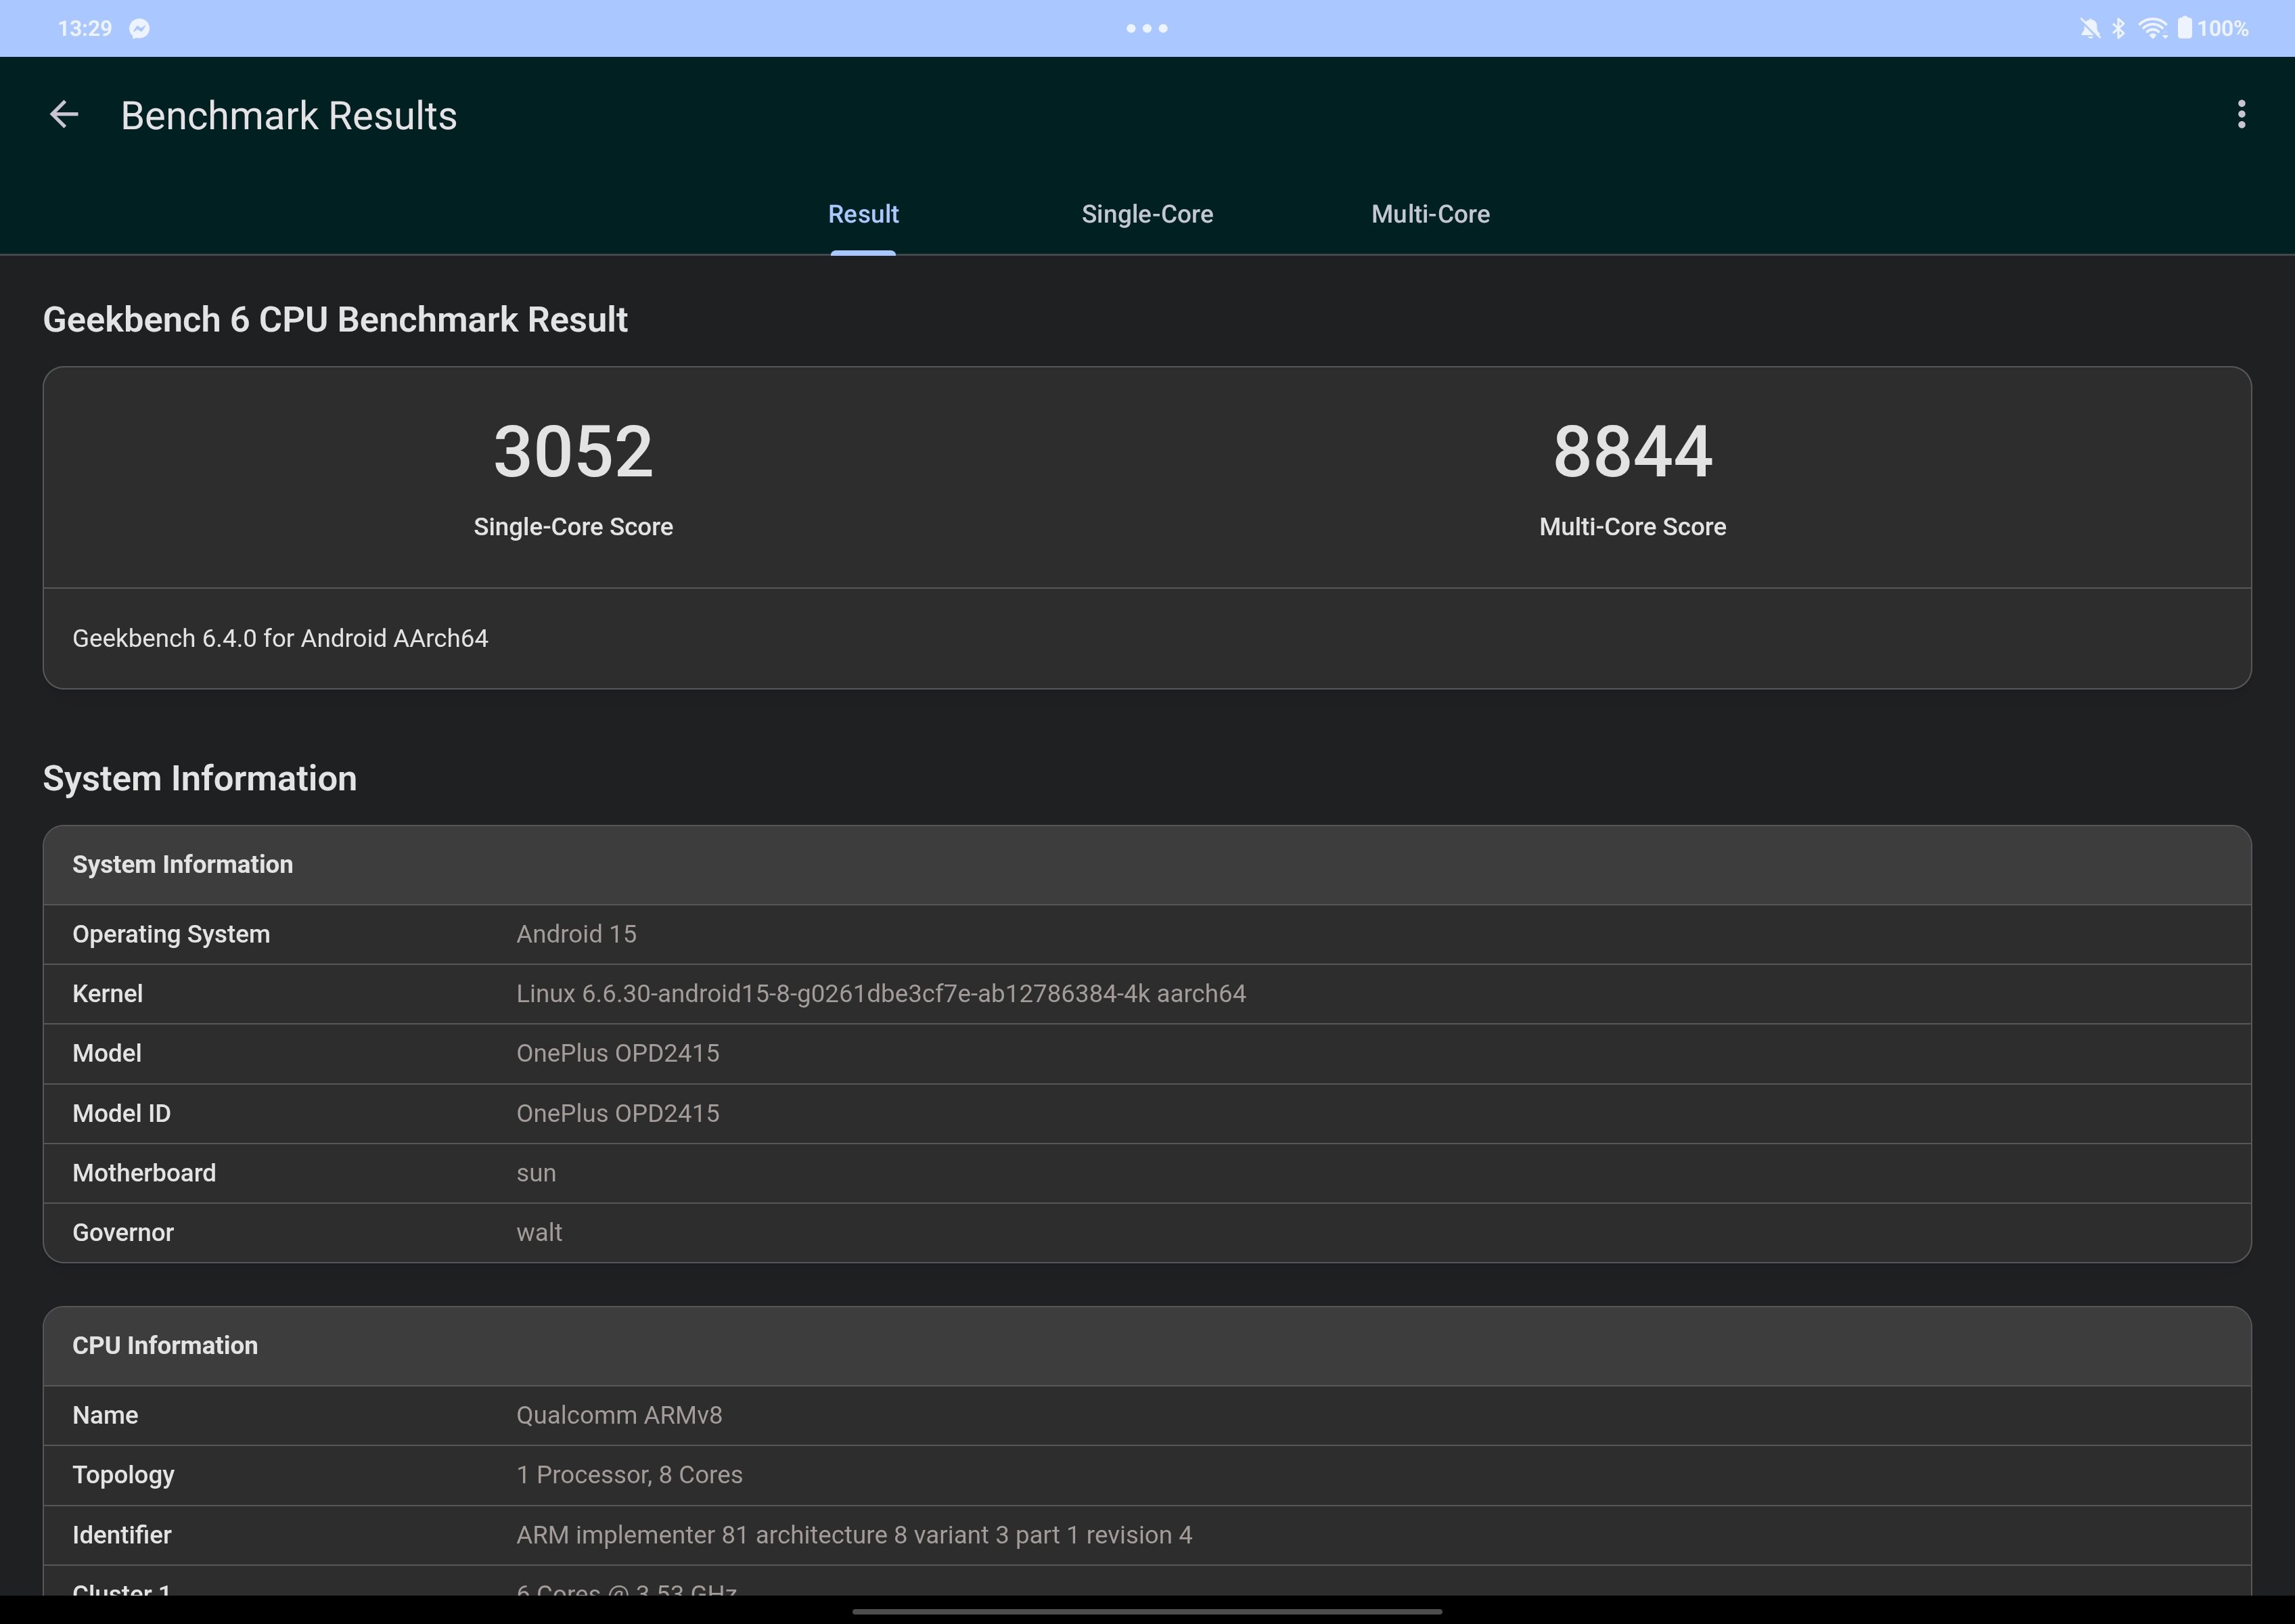Tap 1 Processor, 8 Cores topology value
Viewport: 2295px width, 1624px height.
click(x=629, y=1475)
